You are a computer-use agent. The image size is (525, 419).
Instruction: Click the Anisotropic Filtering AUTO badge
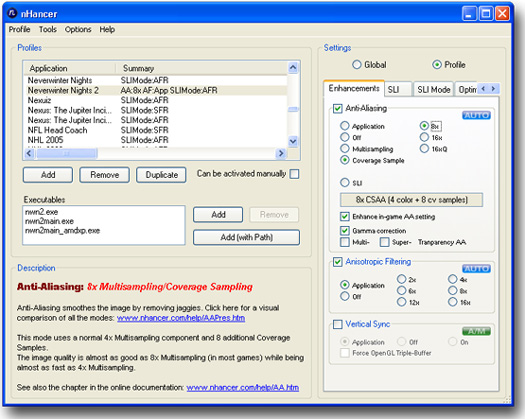[476, 269]
